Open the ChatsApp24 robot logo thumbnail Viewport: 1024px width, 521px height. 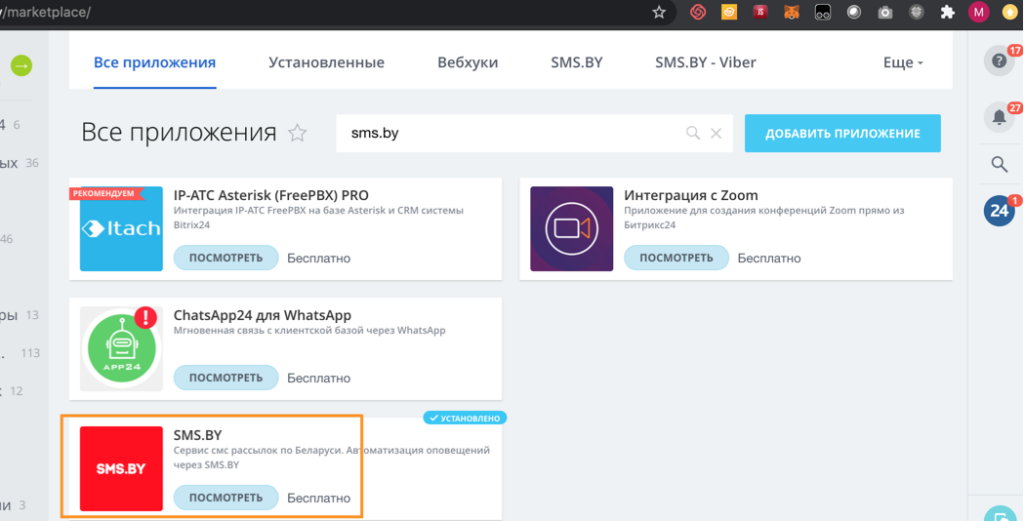(x=121, y=349)
